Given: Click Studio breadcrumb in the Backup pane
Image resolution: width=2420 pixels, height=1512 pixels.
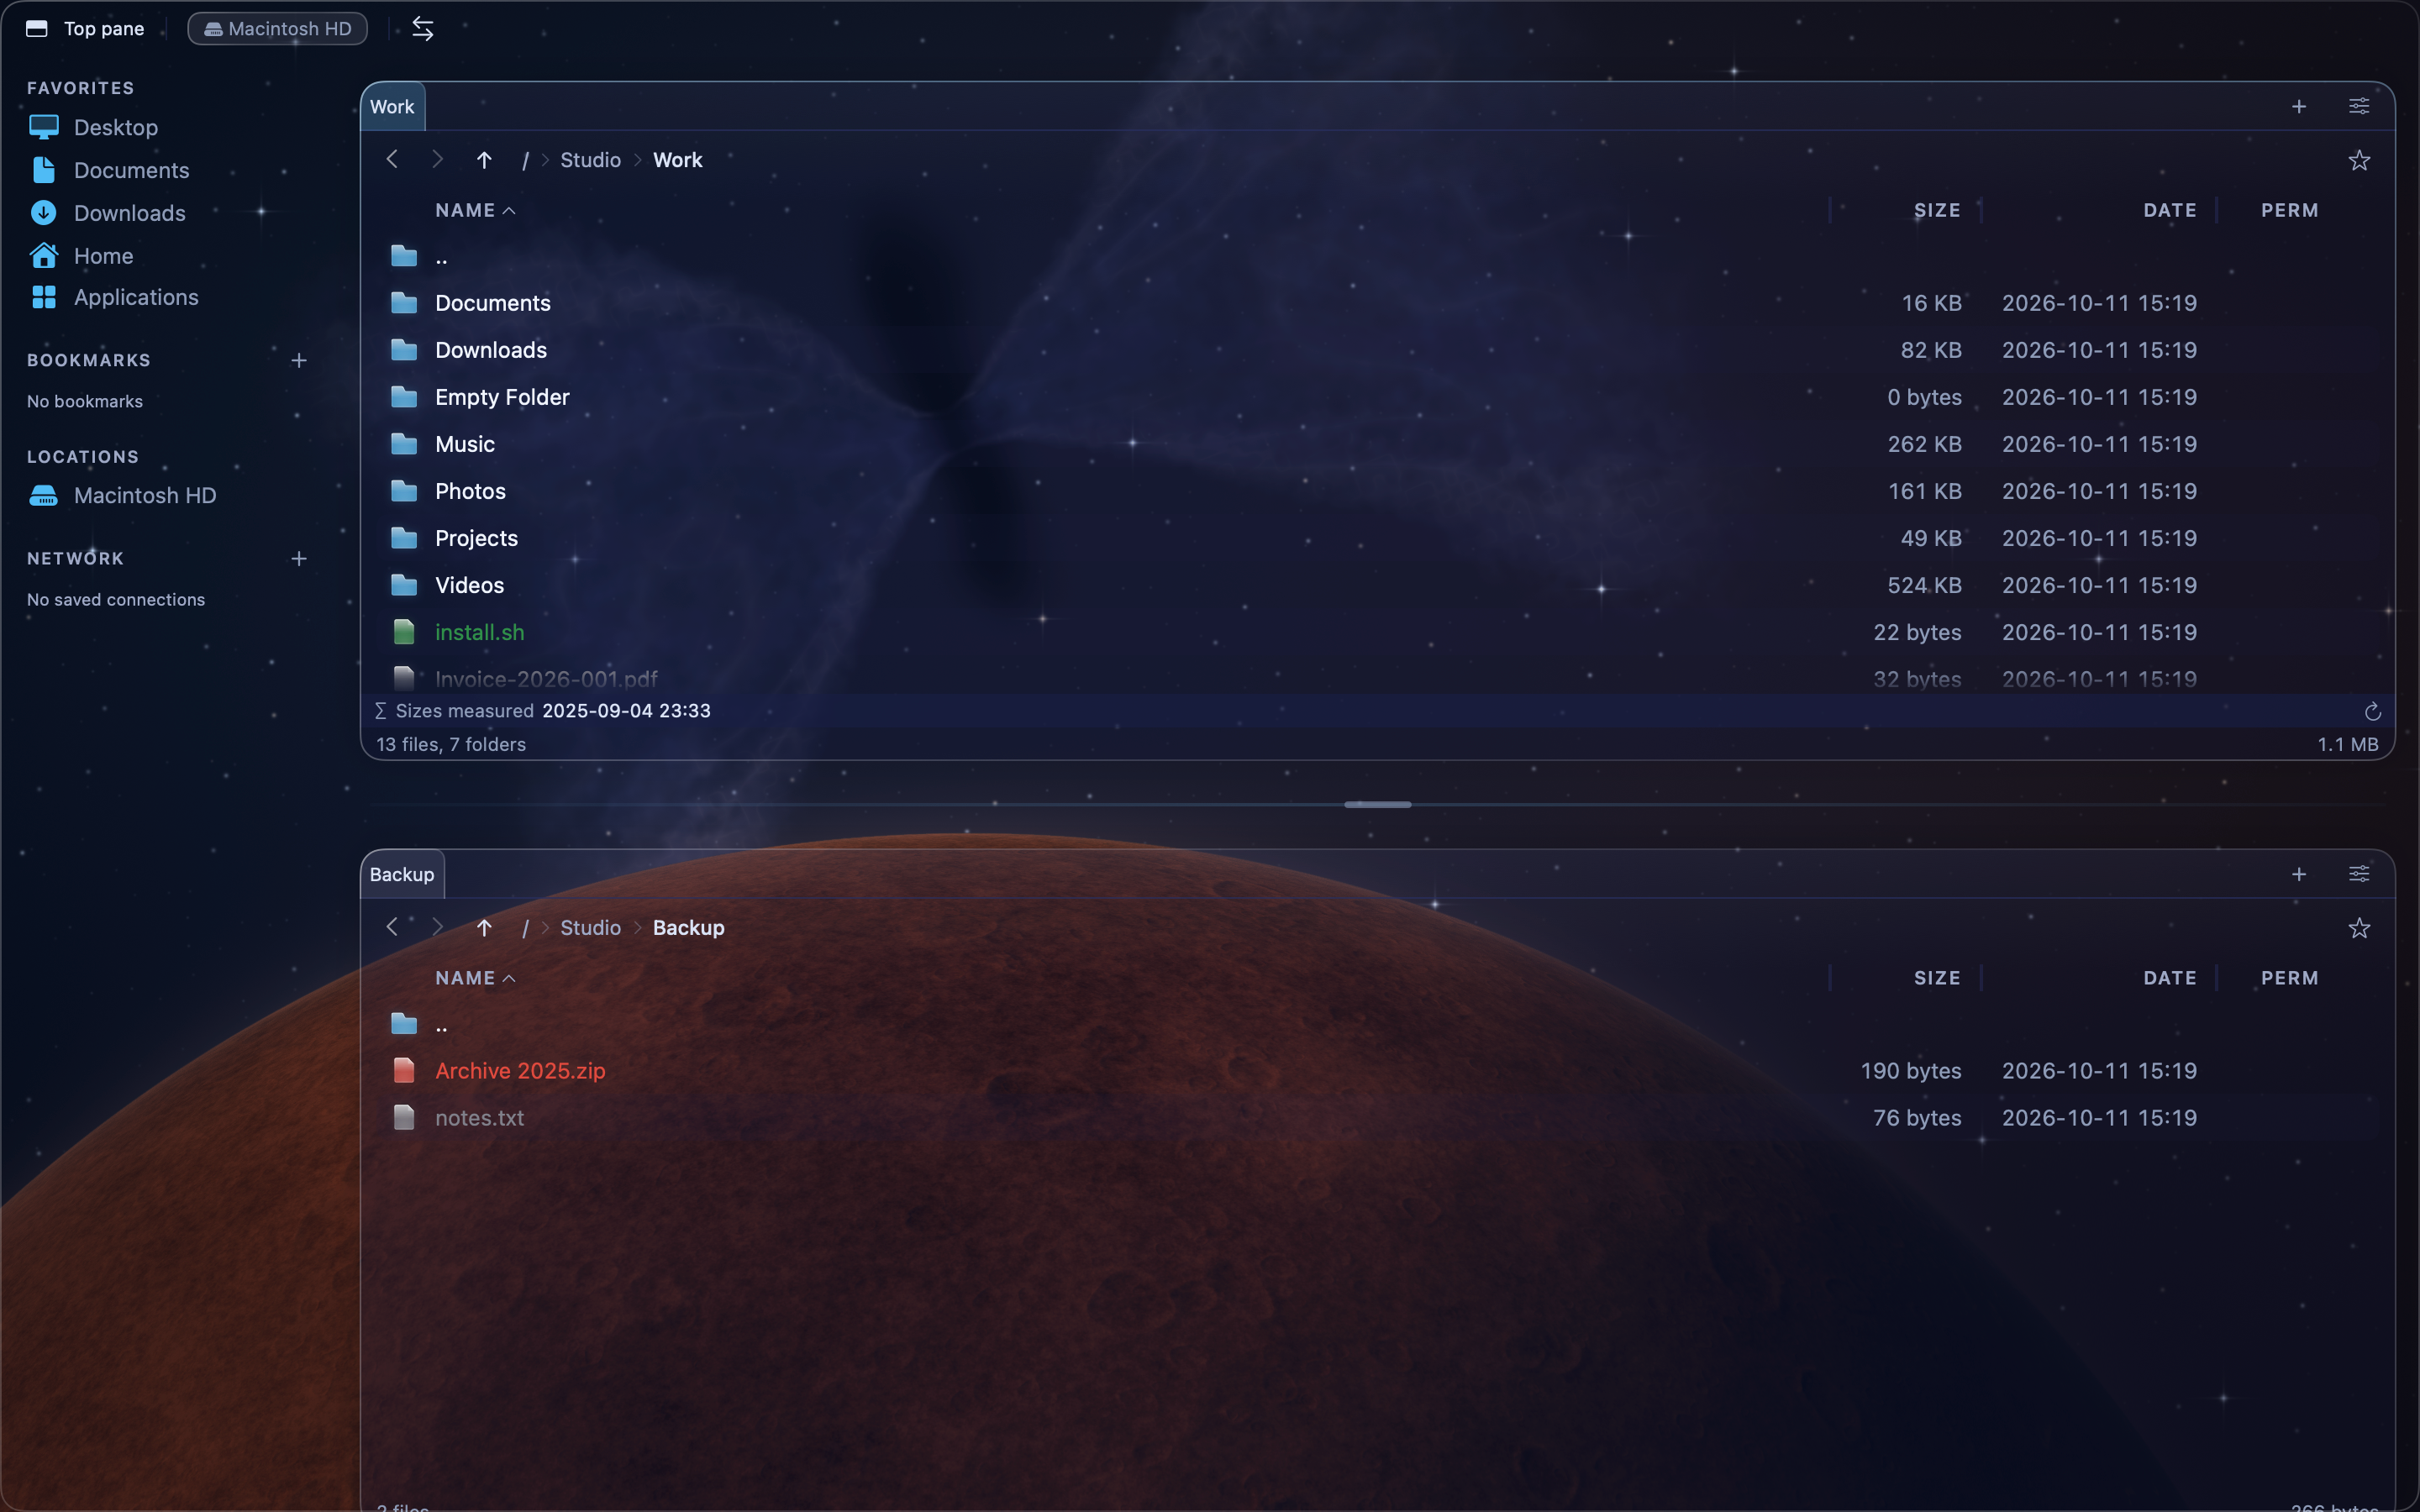Looking at the screenshot, I should [x=590, y=928].
